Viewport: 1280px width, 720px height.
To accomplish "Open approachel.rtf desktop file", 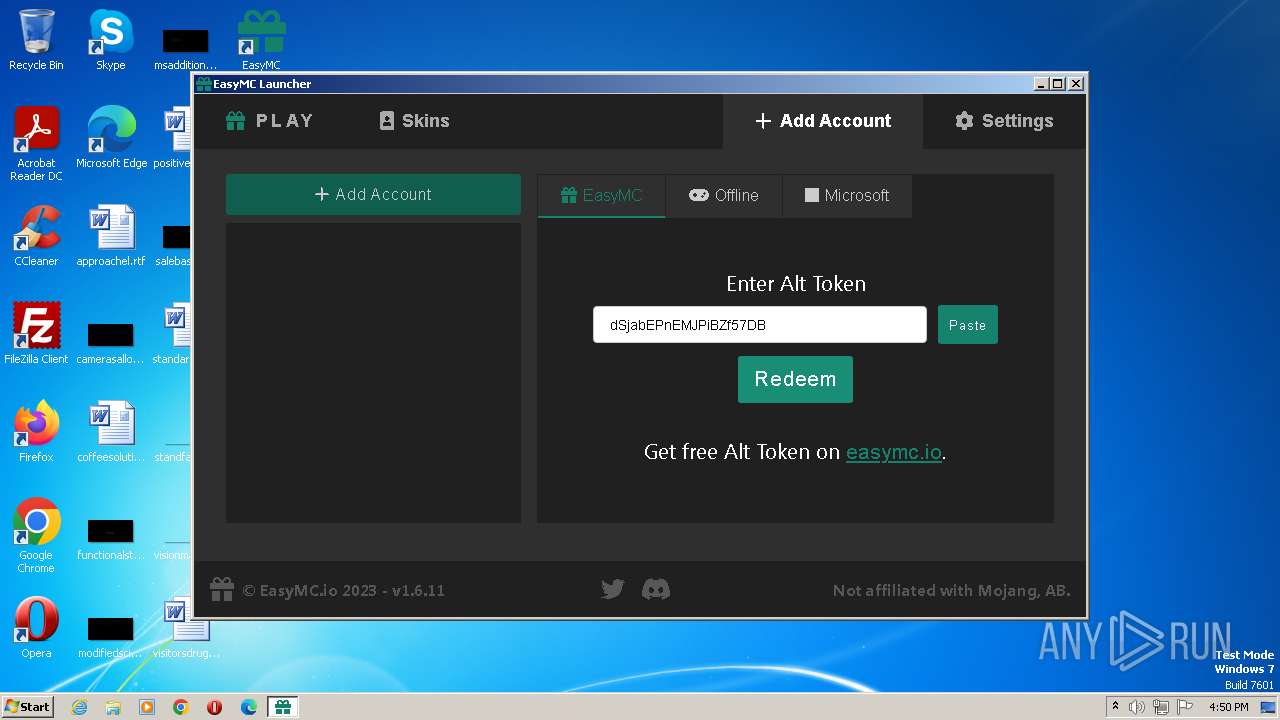I will click(111, 236).
